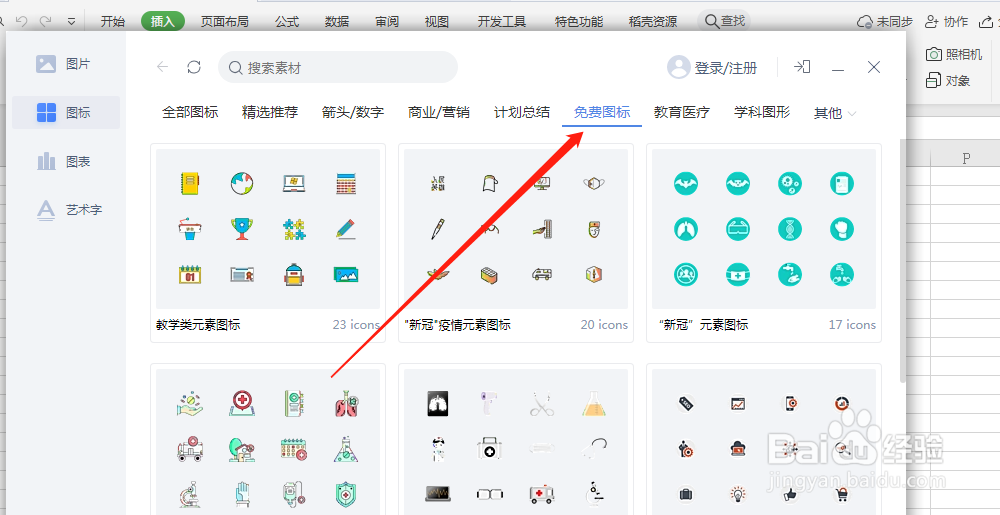Open quick access toolbar dropdown arrow
The height and width of the screenshot is (515, 1000).
click(71, 22)
